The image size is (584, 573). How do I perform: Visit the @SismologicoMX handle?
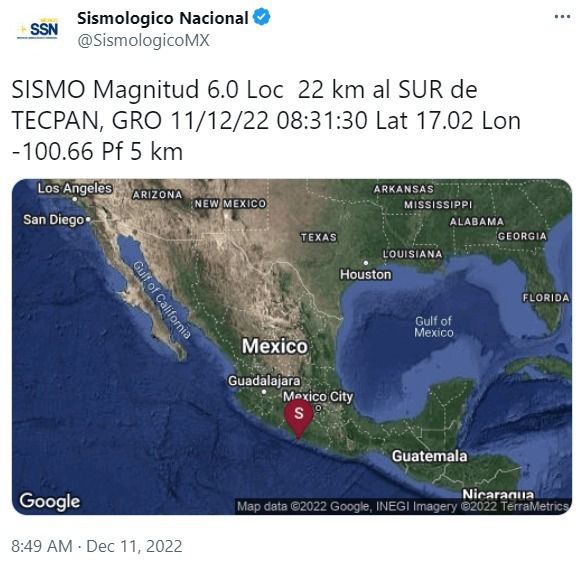point(143,40)
